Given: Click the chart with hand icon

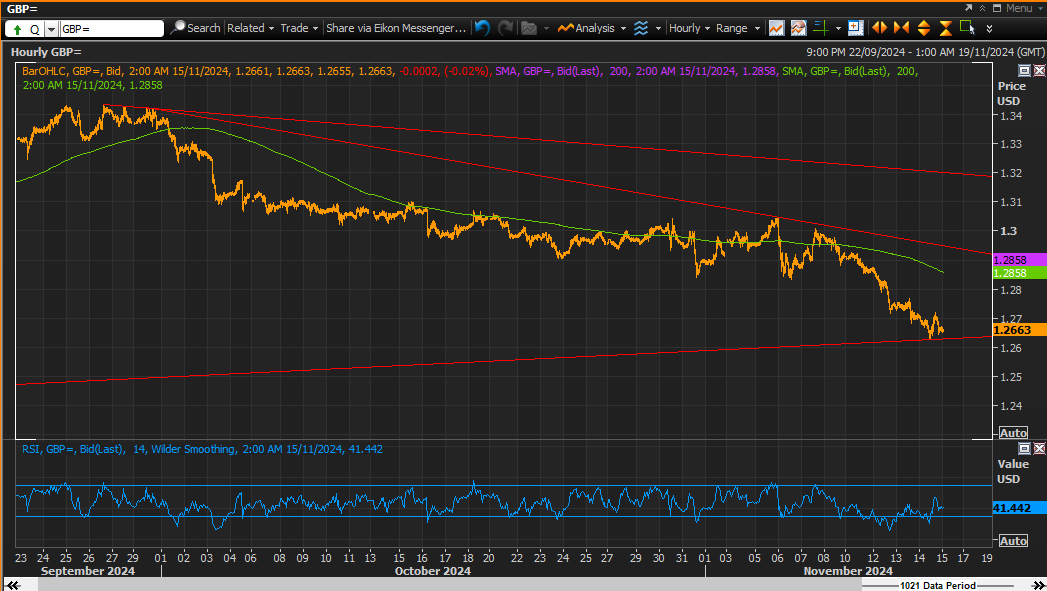Looking at the screenshot, I should coord(798,28).
